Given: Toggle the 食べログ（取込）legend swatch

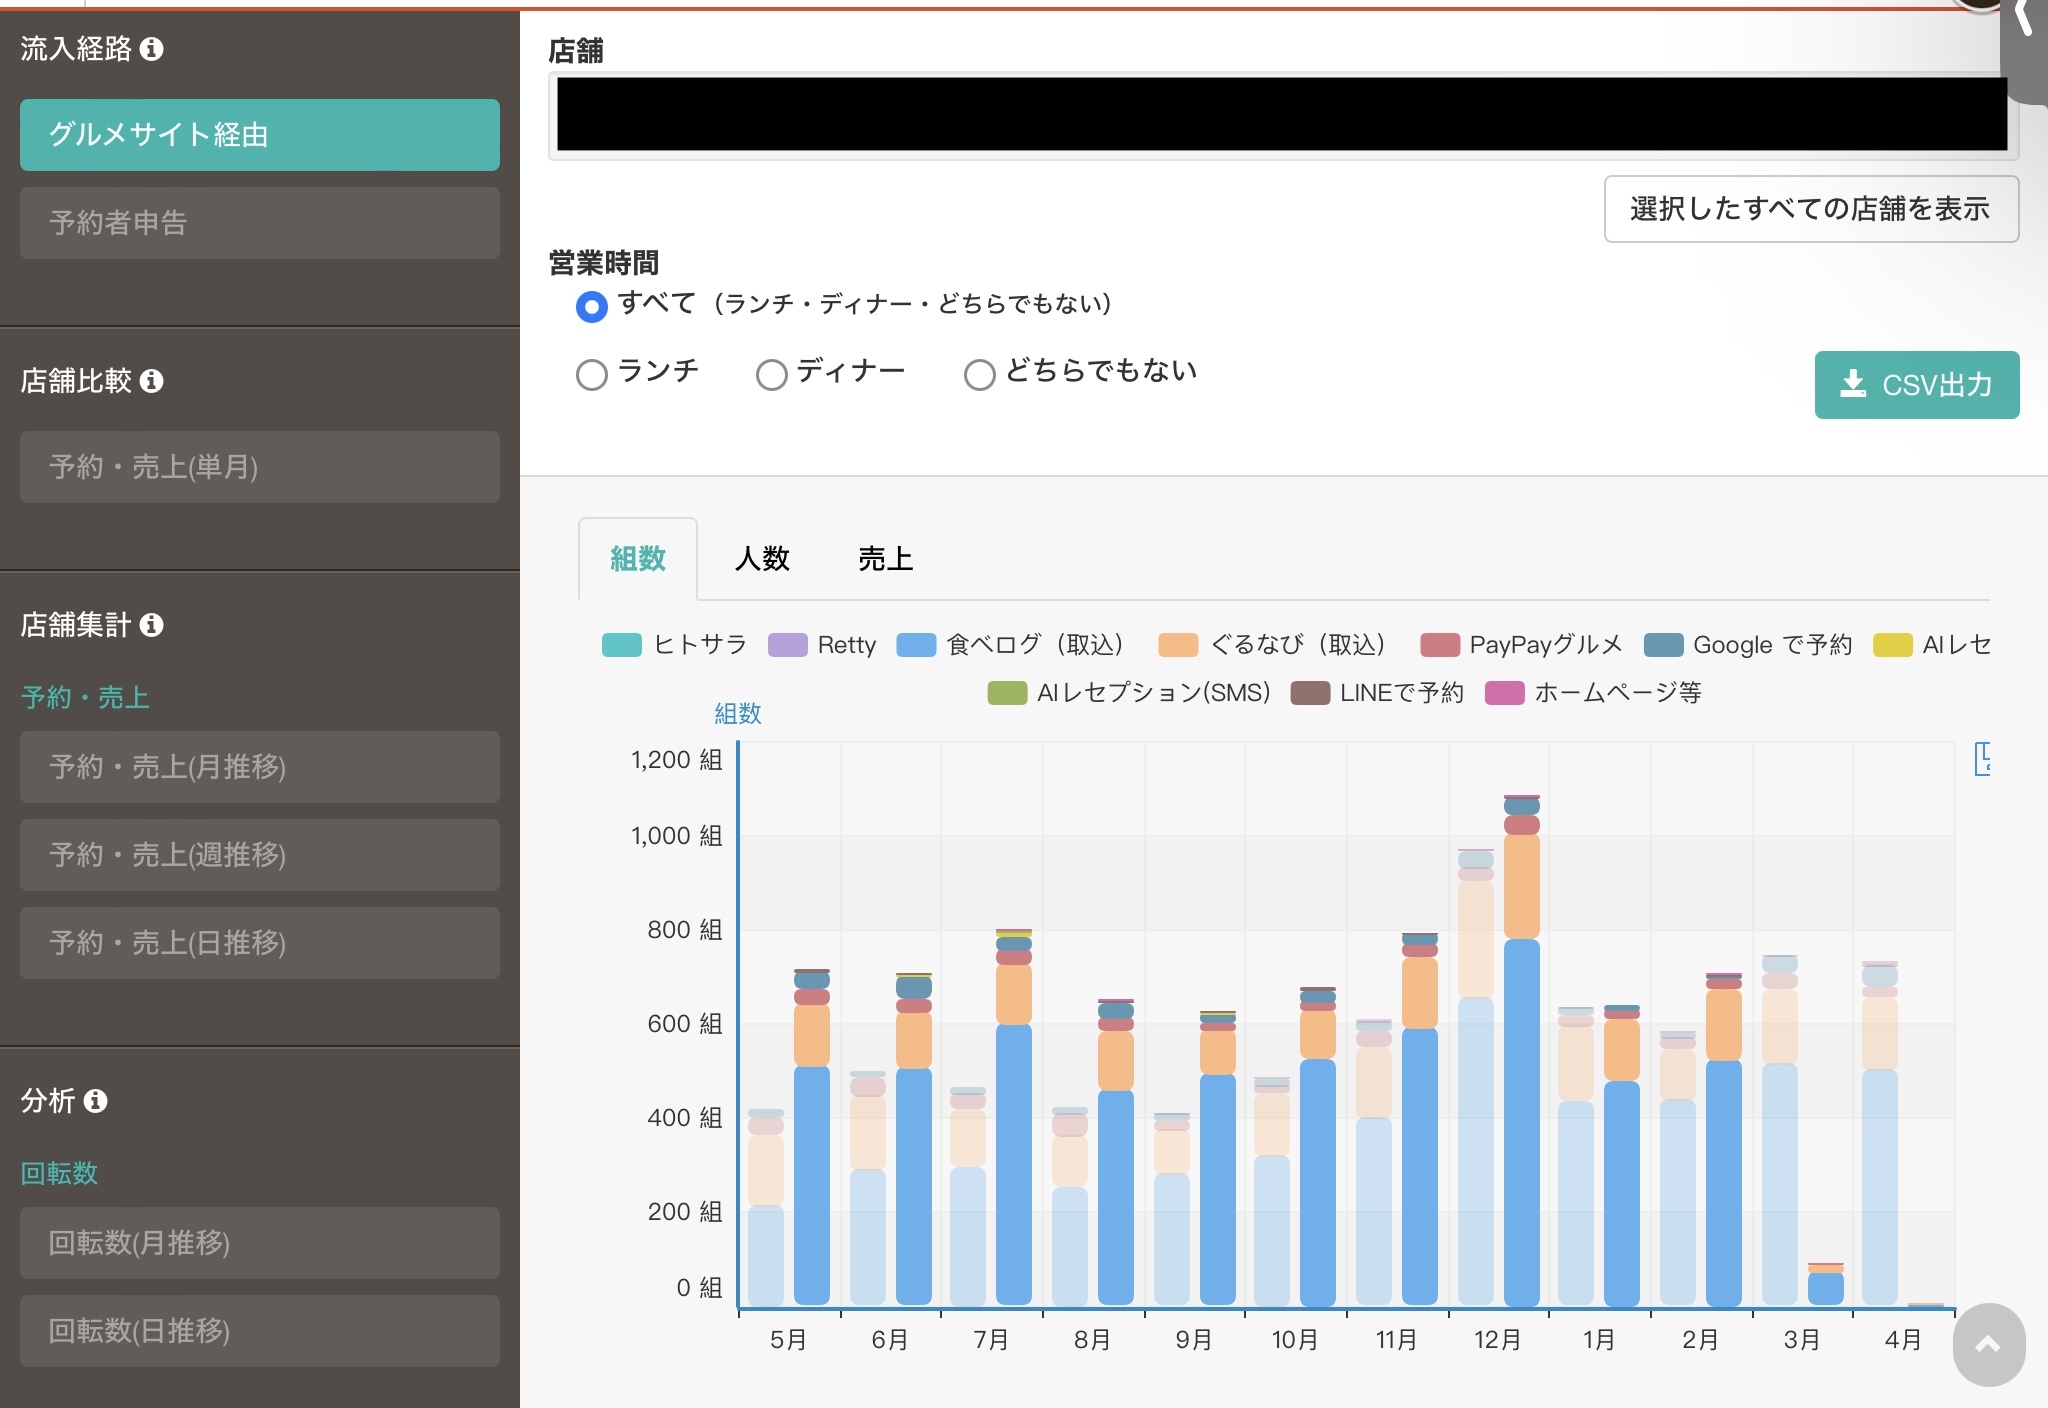Looking at the screenshot, I should (916, 645).
